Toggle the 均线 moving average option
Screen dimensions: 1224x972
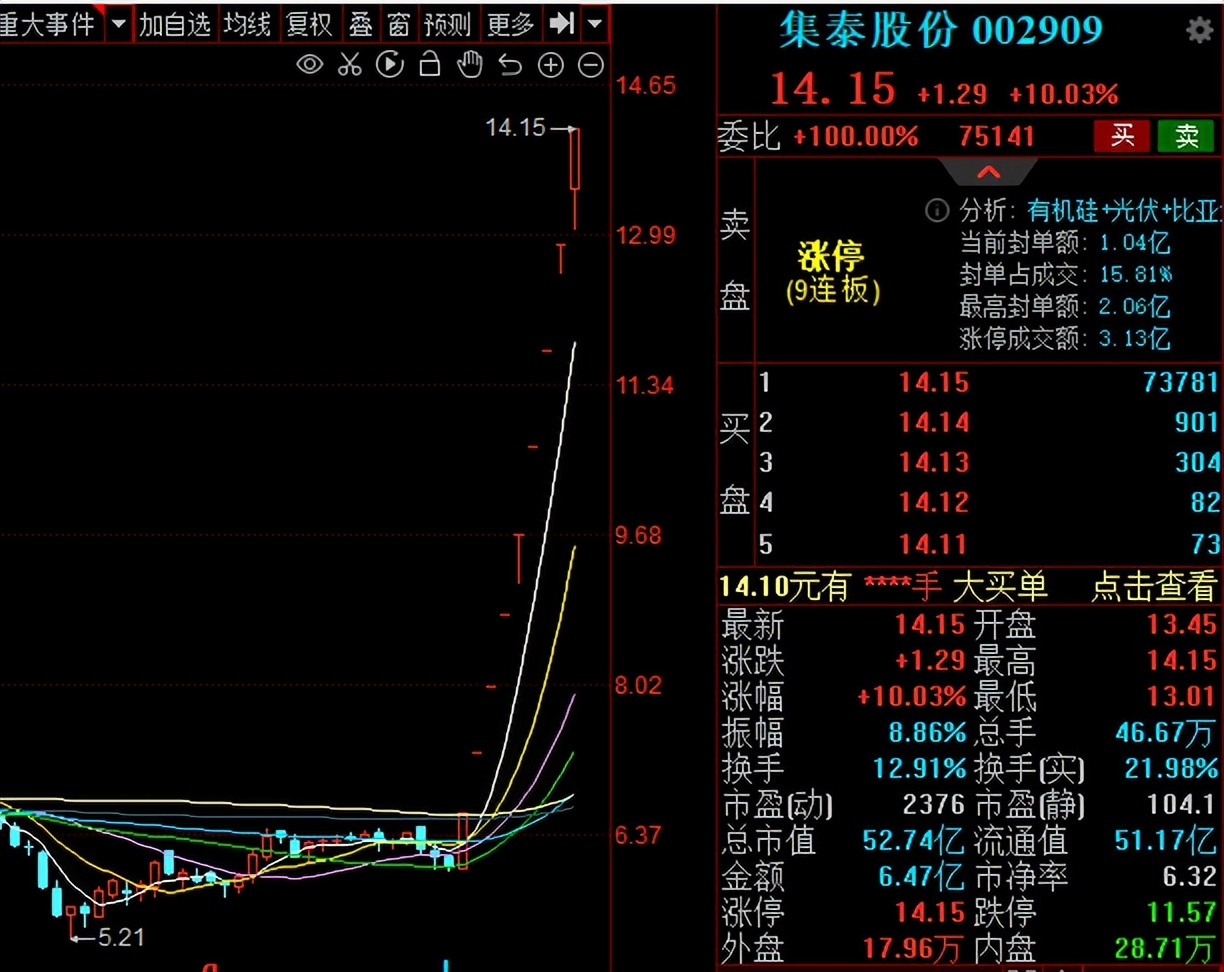point(247,23)
